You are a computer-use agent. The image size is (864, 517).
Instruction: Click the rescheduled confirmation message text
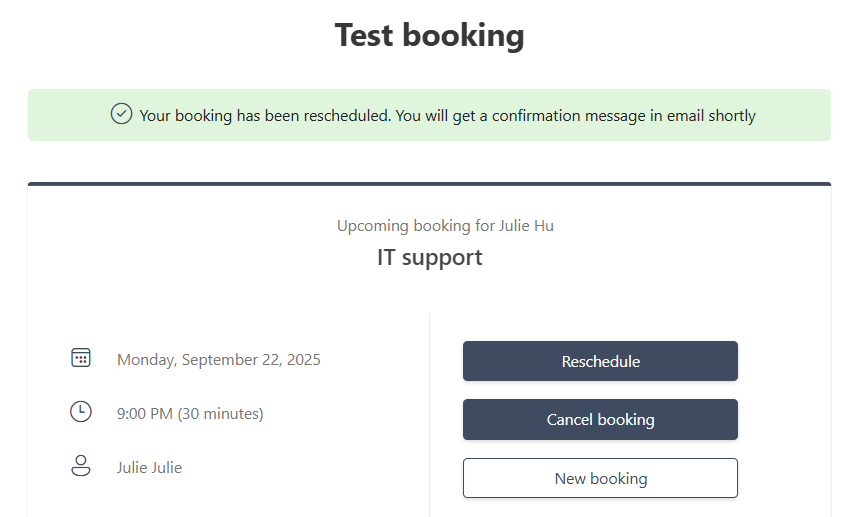point(447,116)
